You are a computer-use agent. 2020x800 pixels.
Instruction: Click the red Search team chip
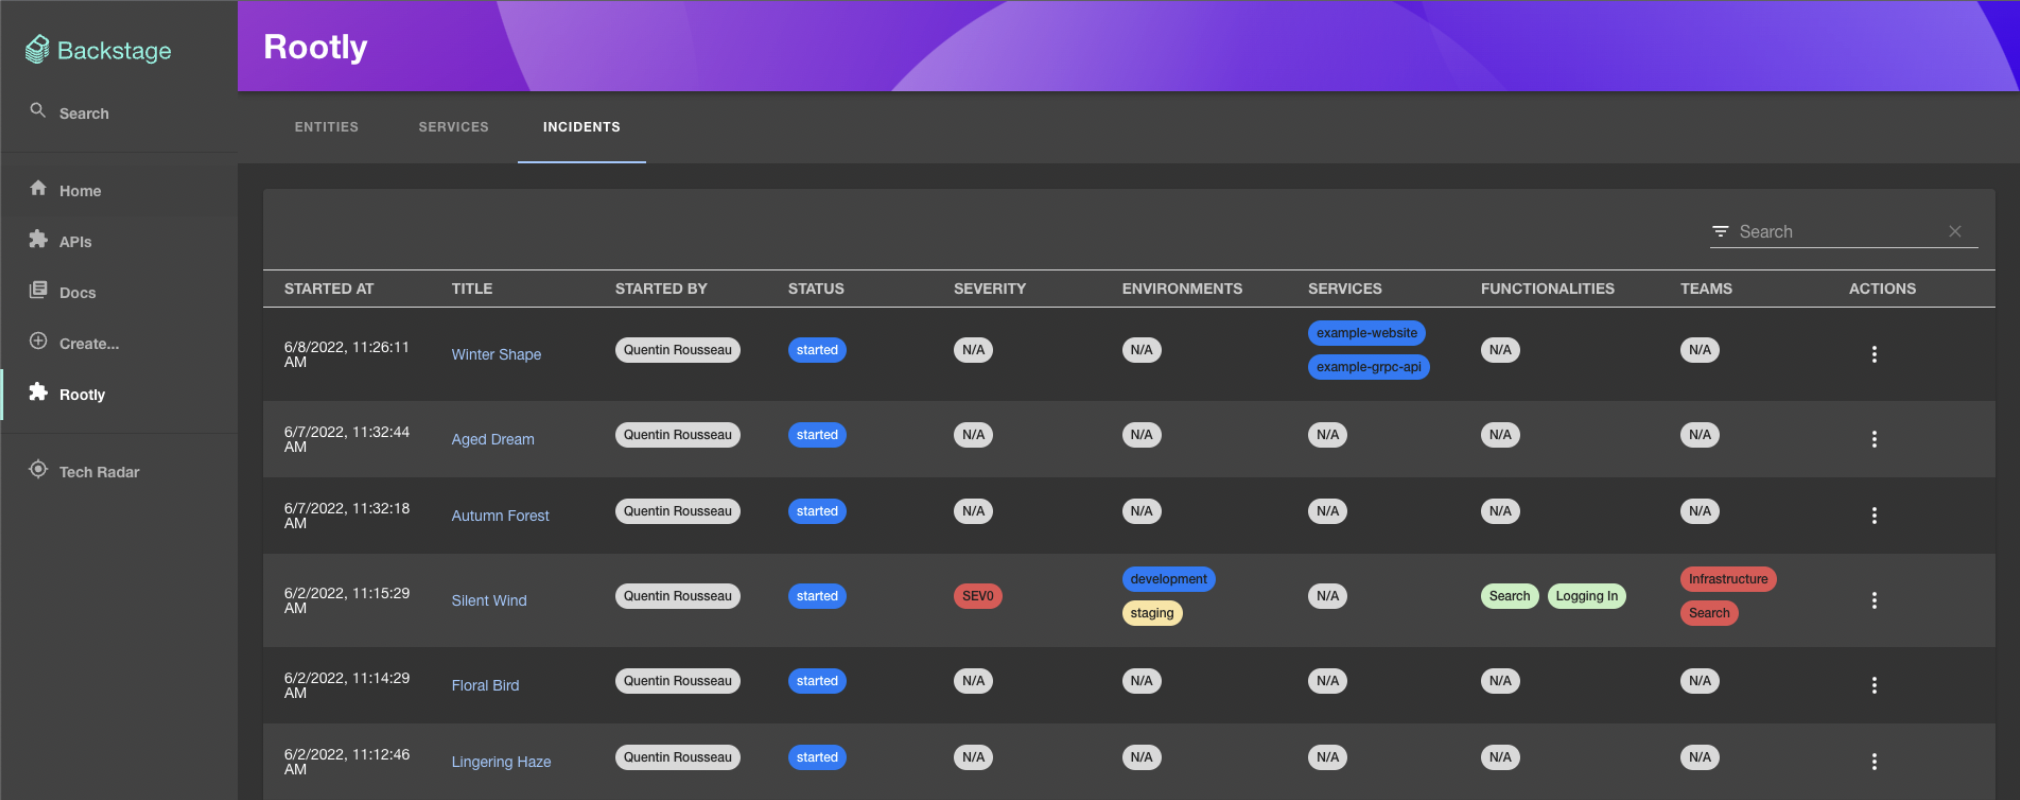coord(1709,613)
